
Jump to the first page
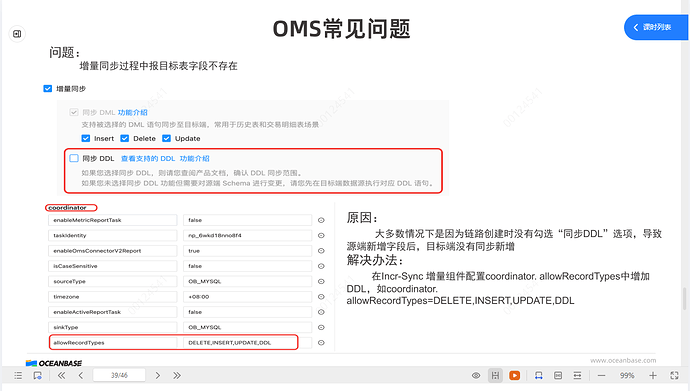coord(62,375)
